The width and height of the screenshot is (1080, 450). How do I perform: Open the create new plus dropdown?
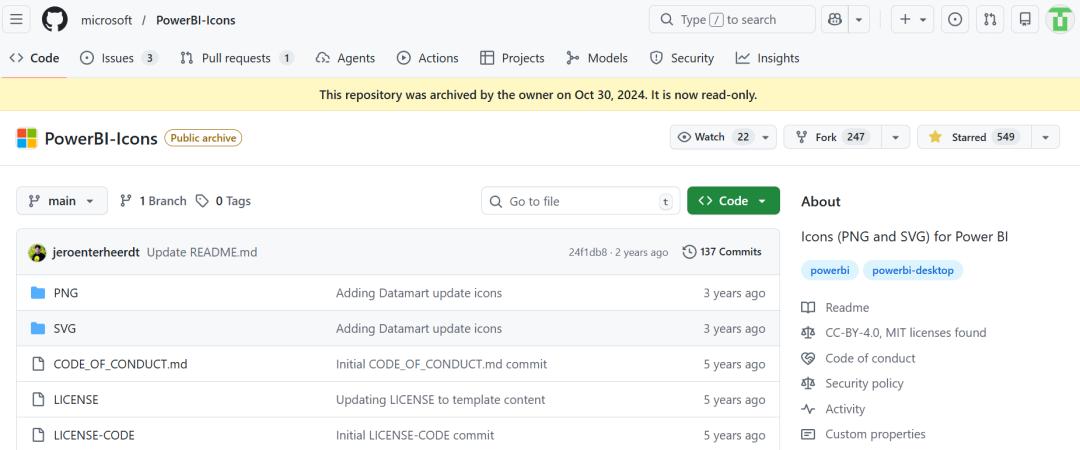[x=912, y=19]
